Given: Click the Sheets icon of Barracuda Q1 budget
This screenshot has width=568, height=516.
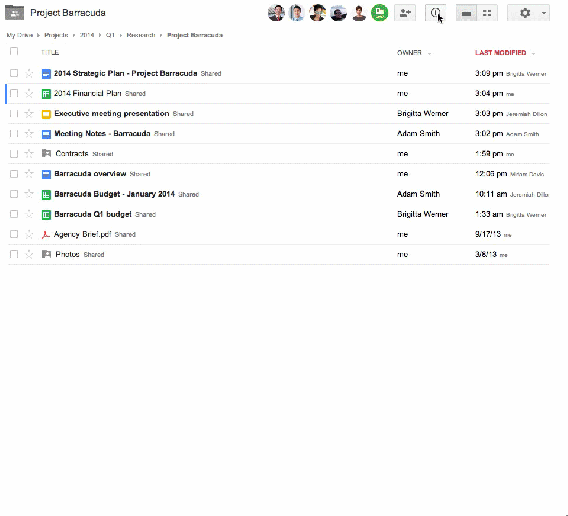Looking at the screenshot, I should point(46,215).
